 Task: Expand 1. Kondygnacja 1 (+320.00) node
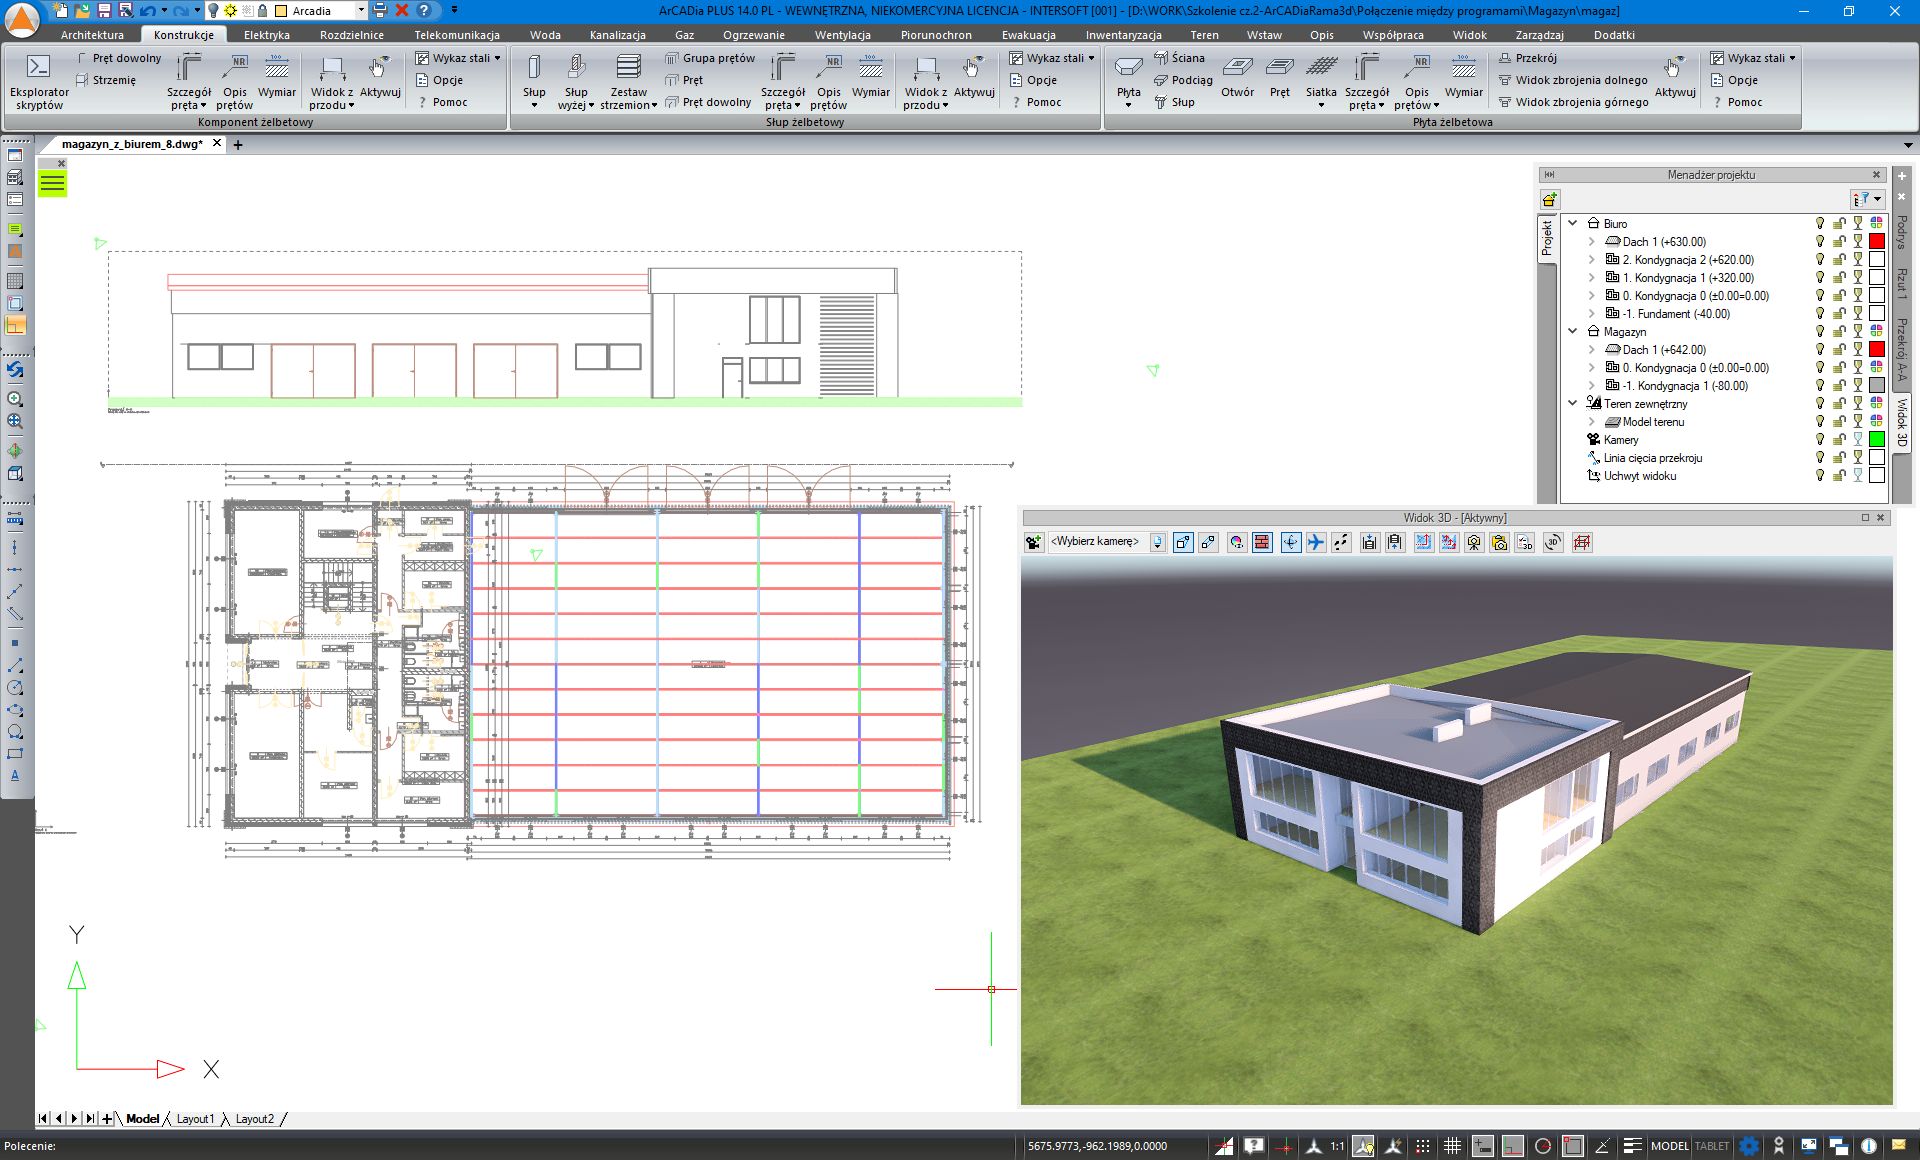click(x=1592, y=278)
